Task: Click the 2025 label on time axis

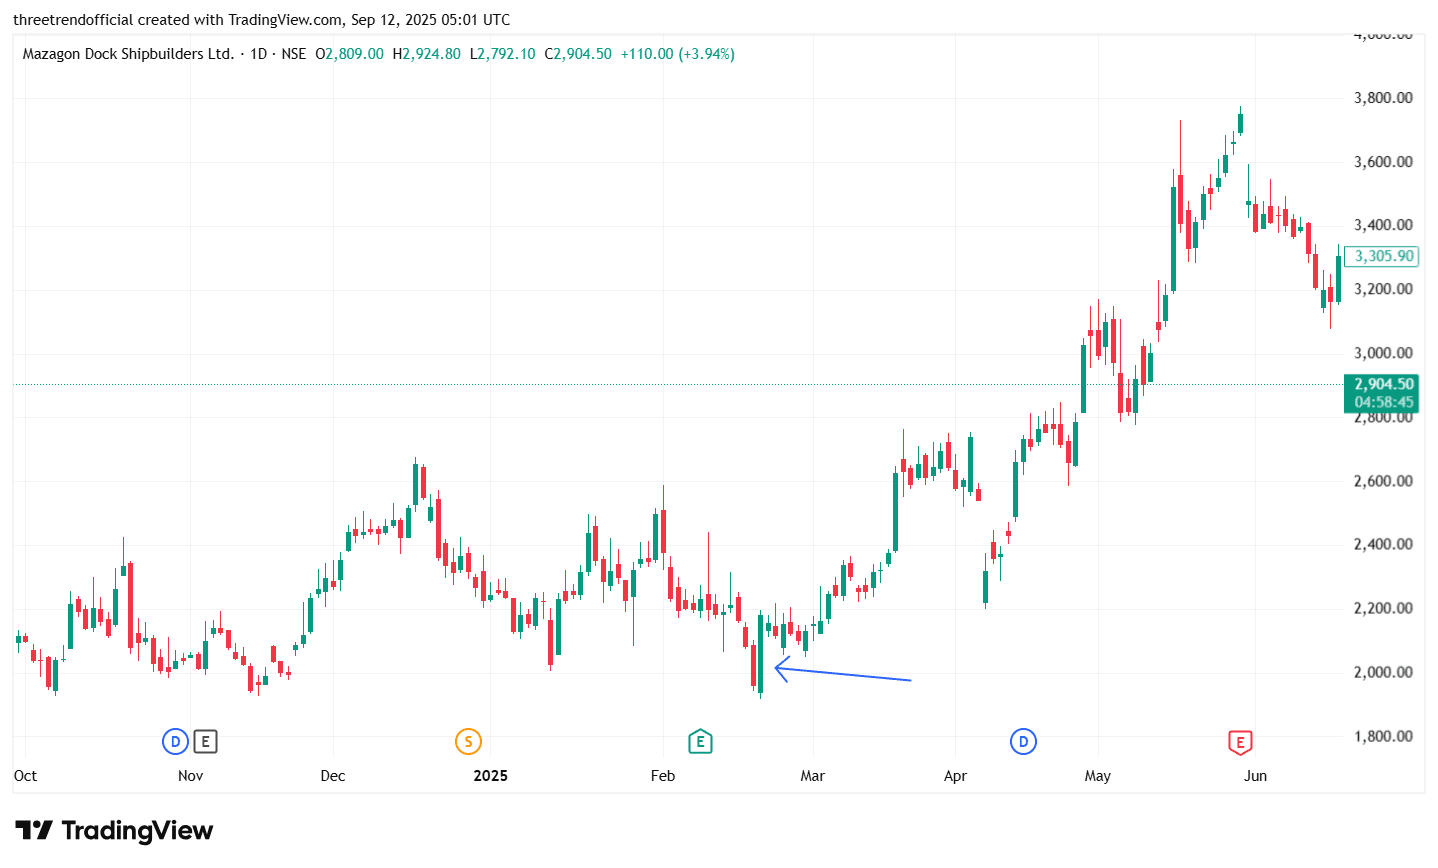Action: [x=491, y=776]
